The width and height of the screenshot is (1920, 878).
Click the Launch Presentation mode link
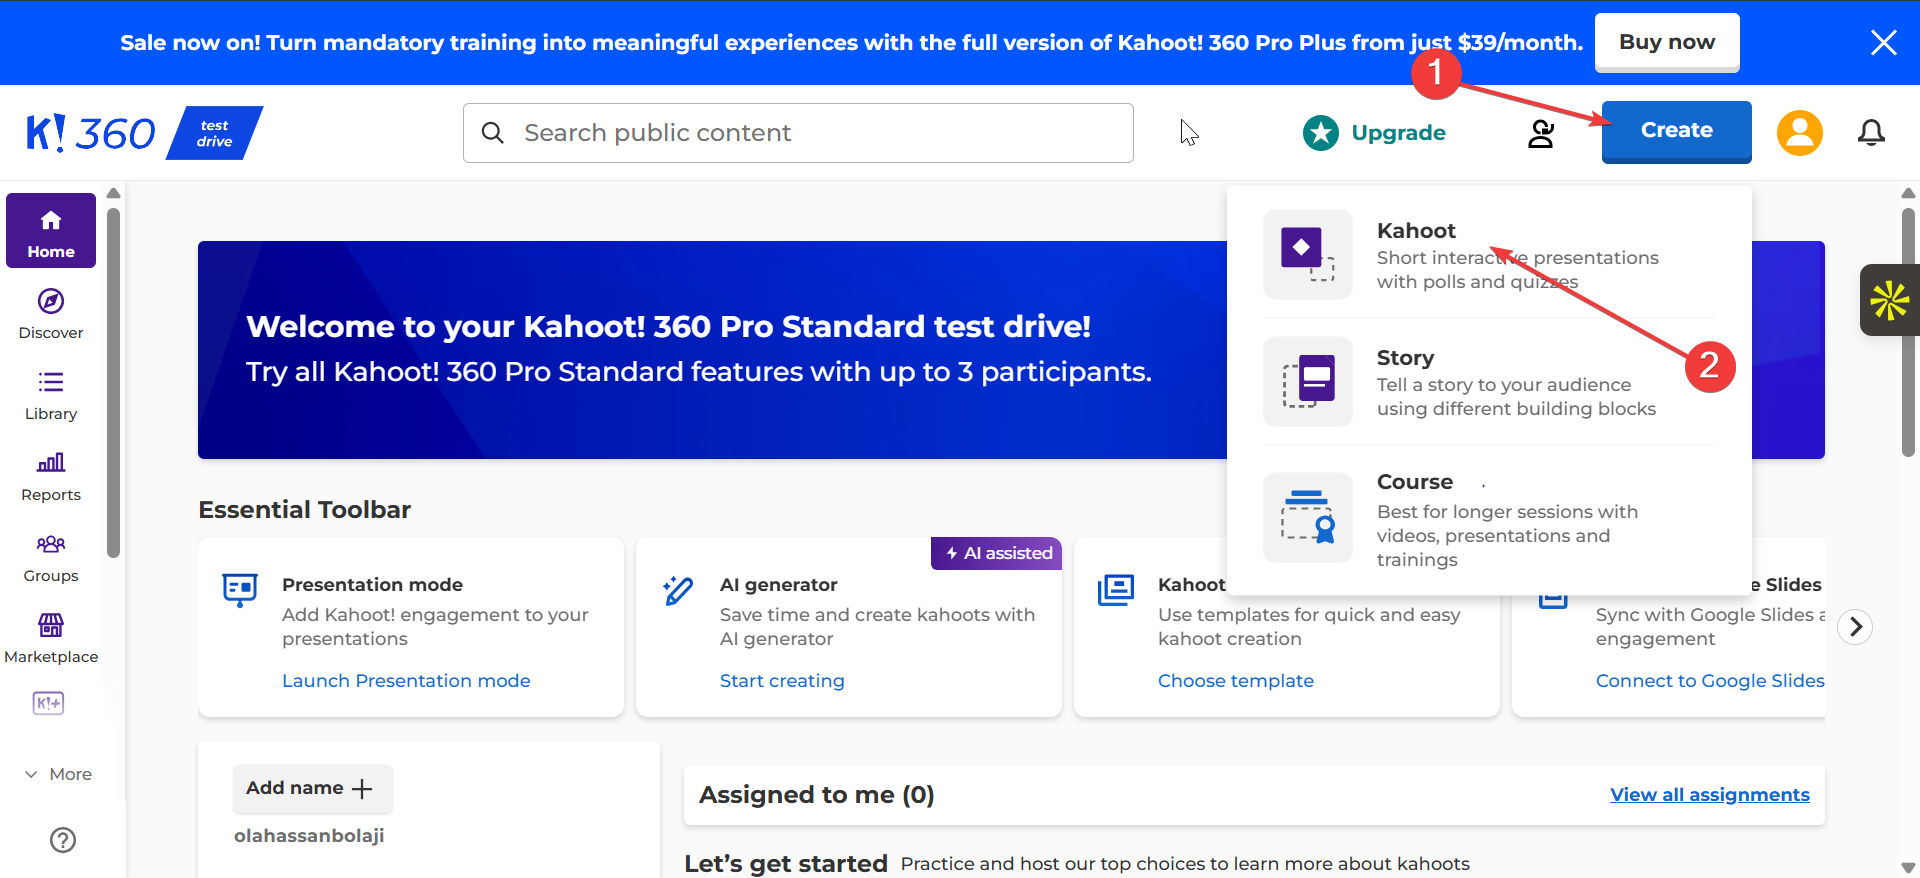click(406, 681)
